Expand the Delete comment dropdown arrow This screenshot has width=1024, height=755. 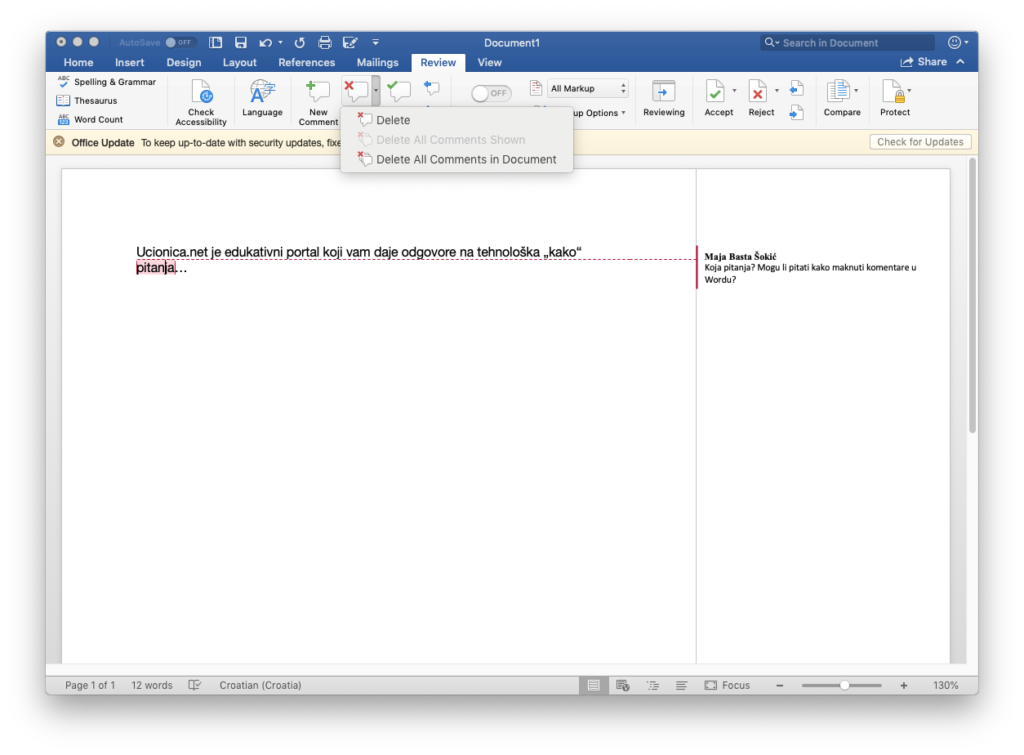click(x=376, y=90)
